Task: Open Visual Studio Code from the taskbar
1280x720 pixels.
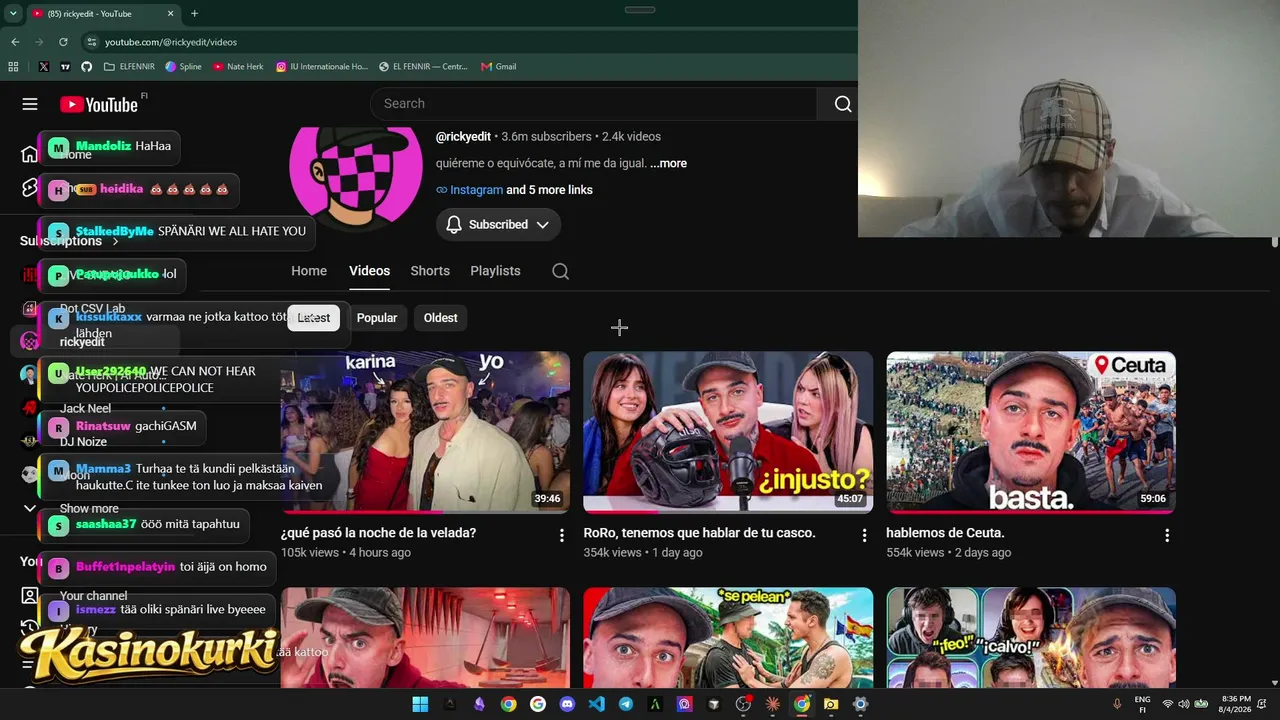Action: [x=596, y=704]
